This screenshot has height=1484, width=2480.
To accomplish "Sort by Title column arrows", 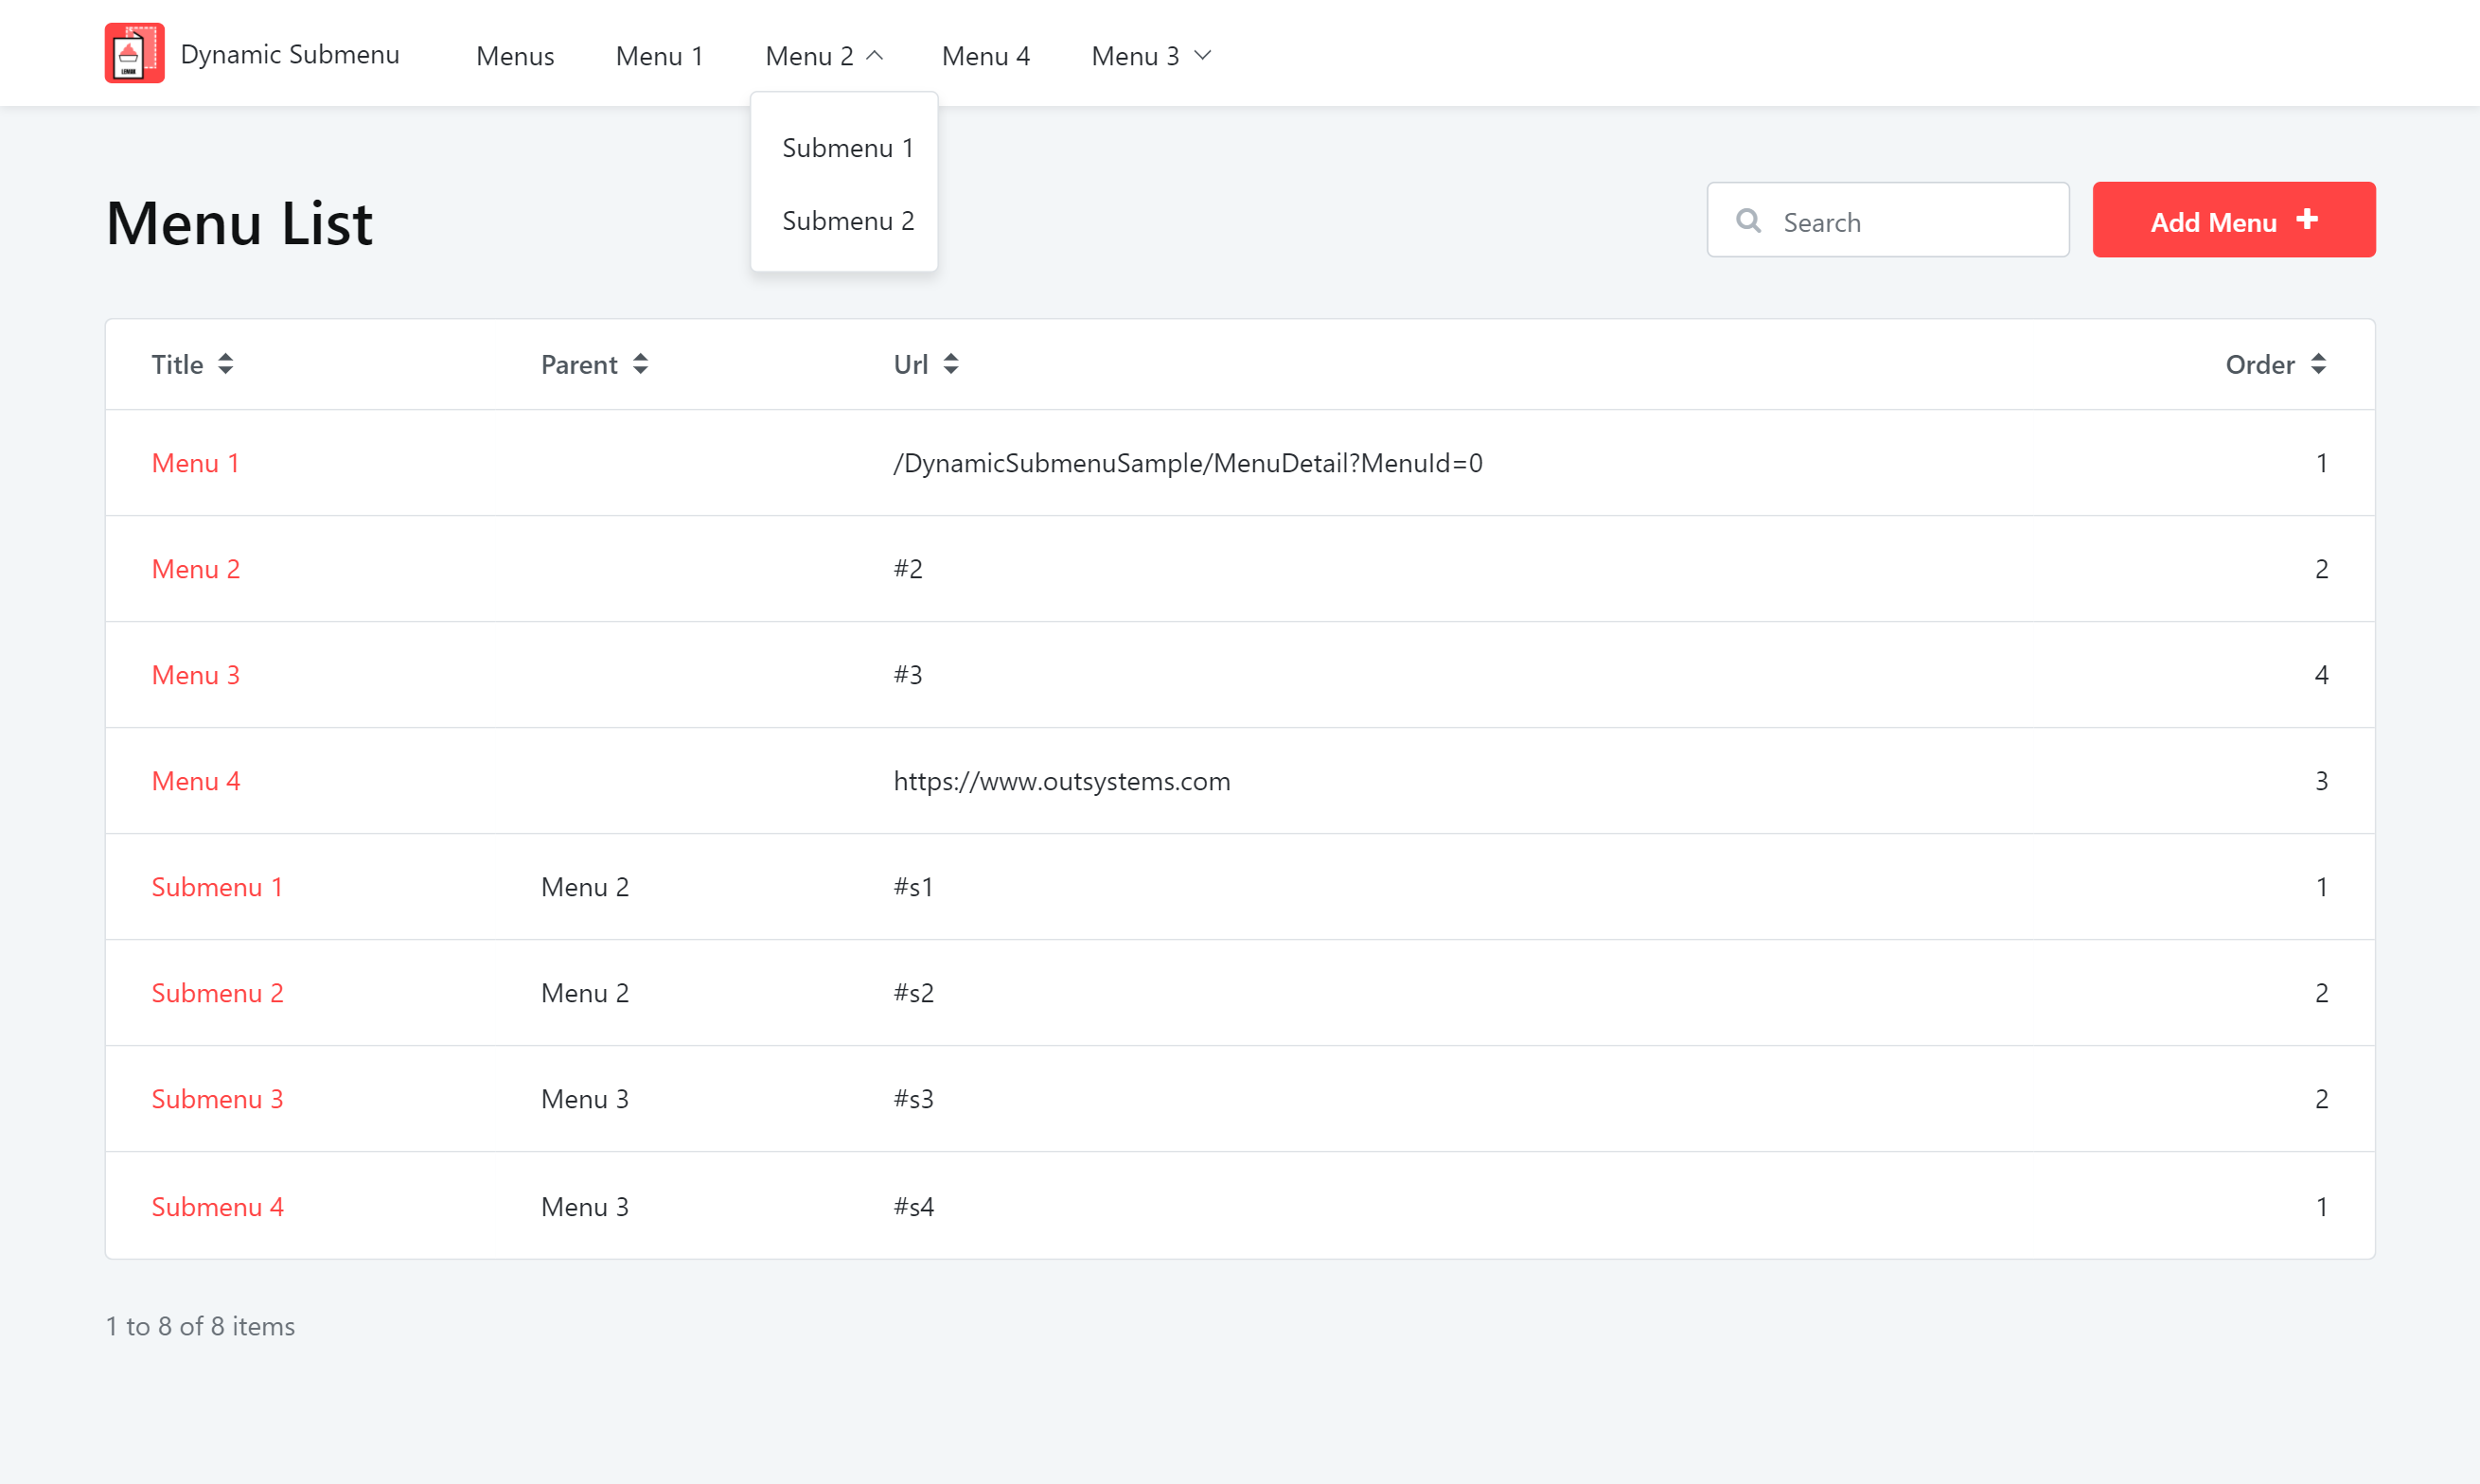I will click(226, 364).
